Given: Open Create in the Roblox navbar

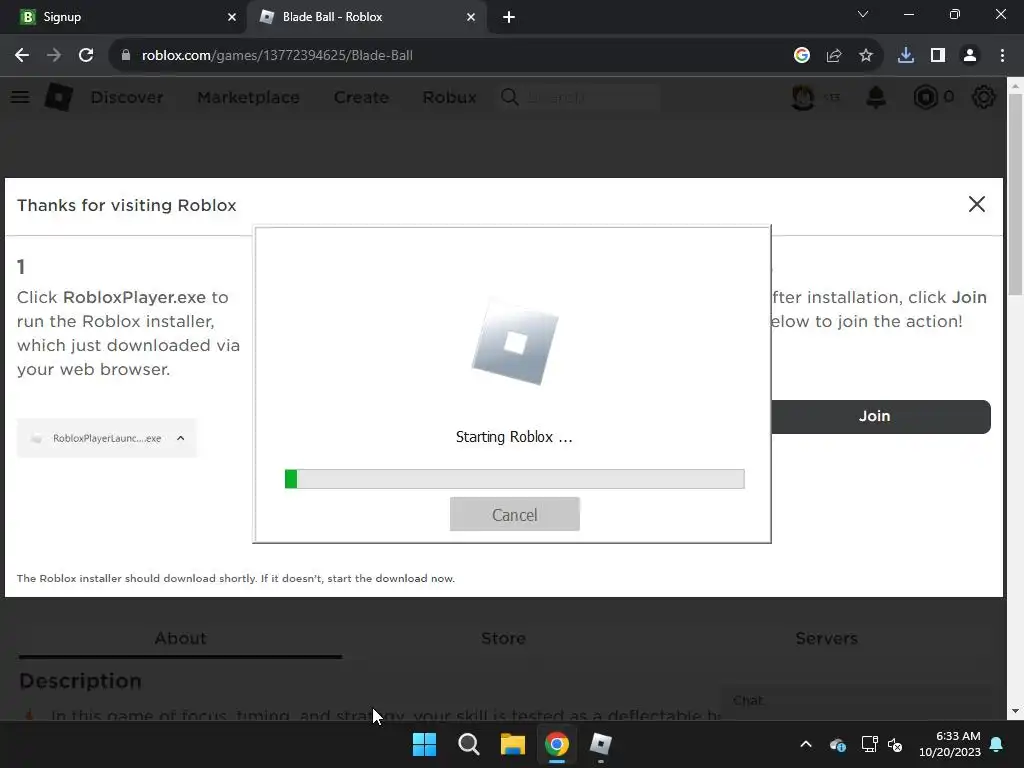Looking at the screenshot, I should (361, 97).
